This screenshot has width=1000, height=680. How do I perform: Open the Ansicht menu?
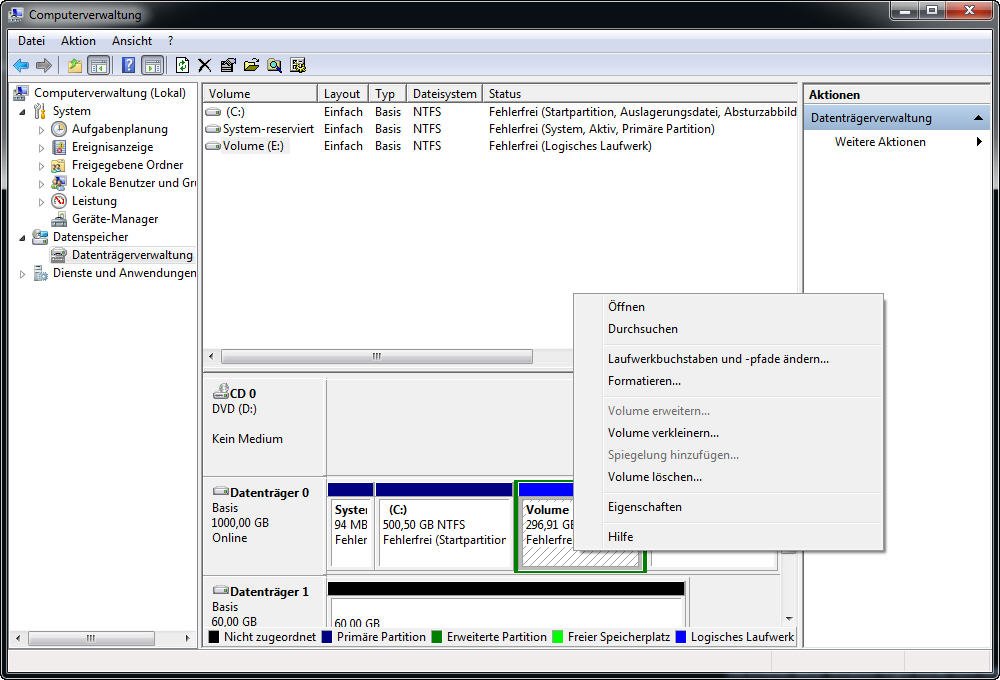pos(132,41)
